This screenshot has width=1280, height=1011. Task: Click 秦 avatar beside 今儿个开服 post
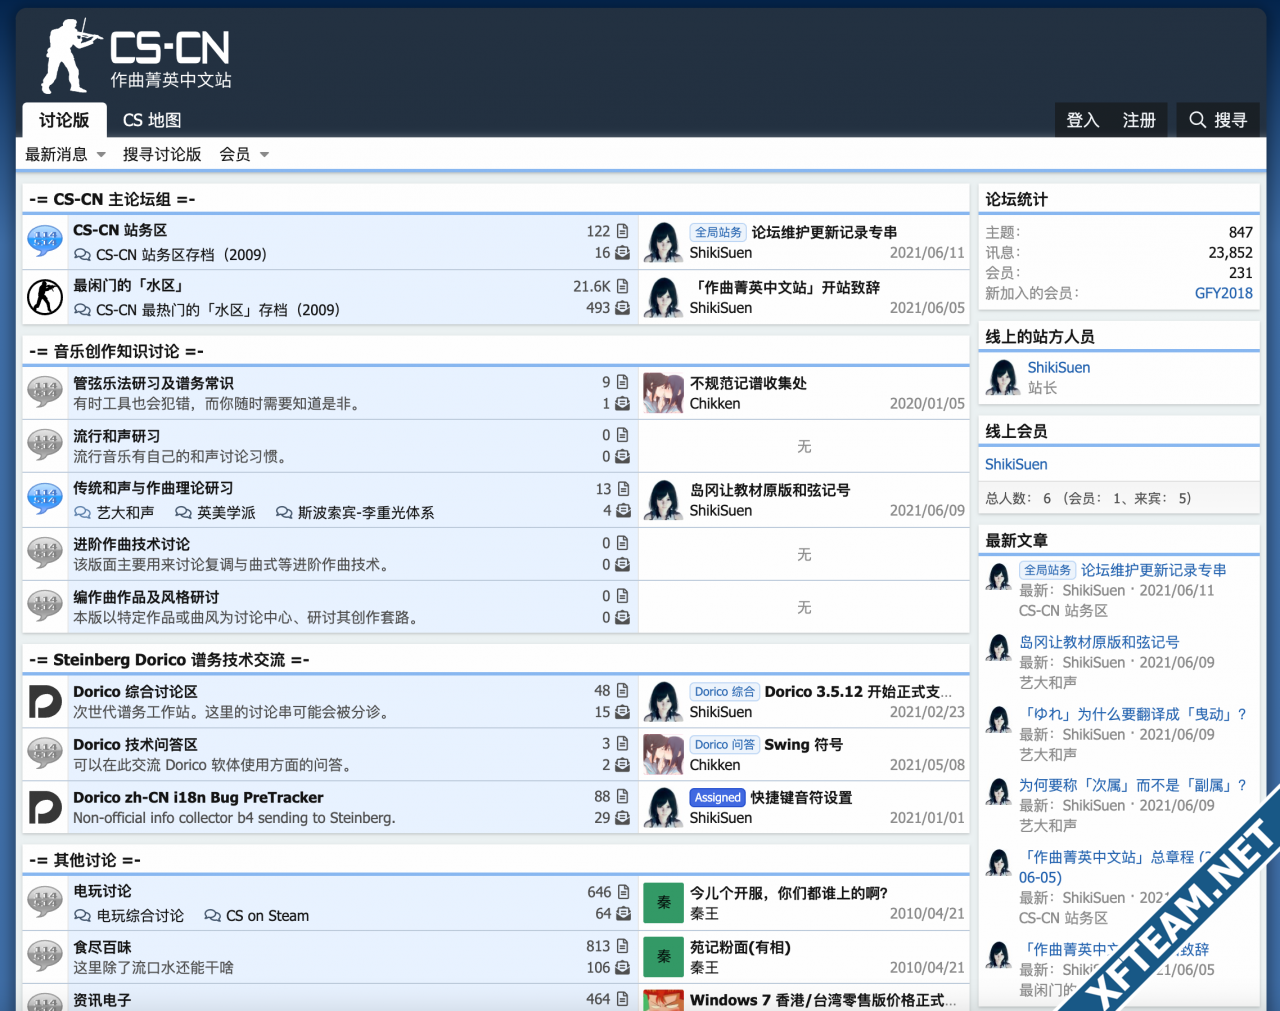click(x=663, y=903)
